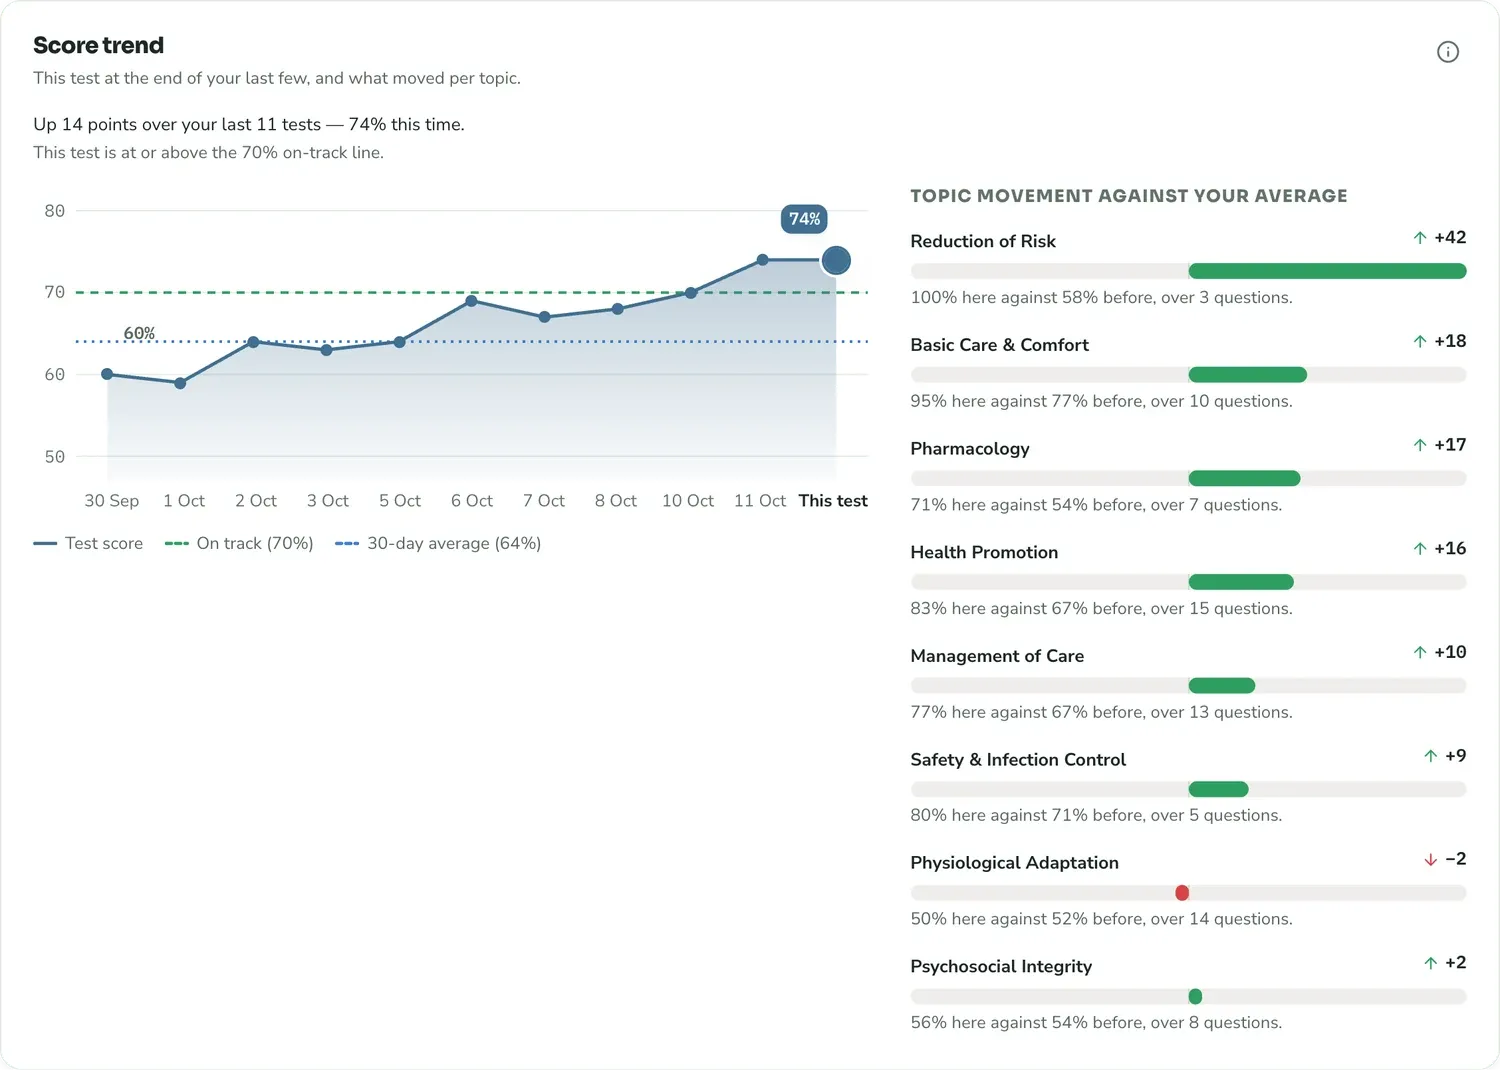Screen dimensions: 1500x1070
Task: Click the Psychosocial Integrity green marker
Action: (x=1195, y=996)
